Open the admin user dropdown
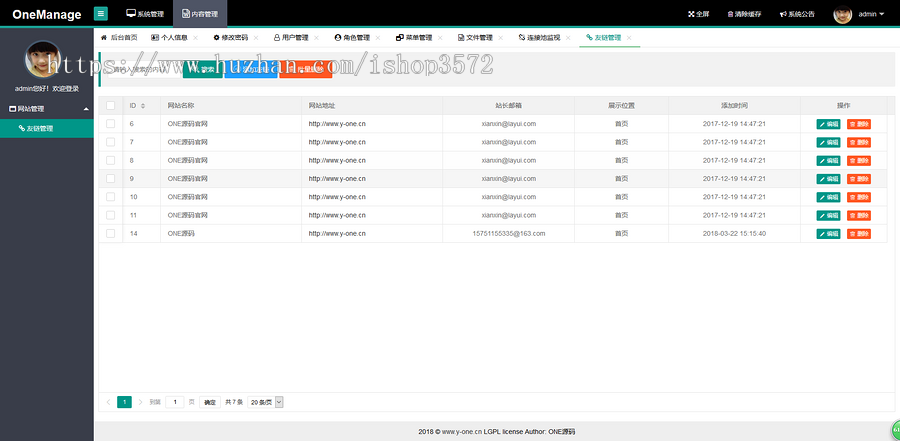900x441 pixels. (x=871, y=14)
